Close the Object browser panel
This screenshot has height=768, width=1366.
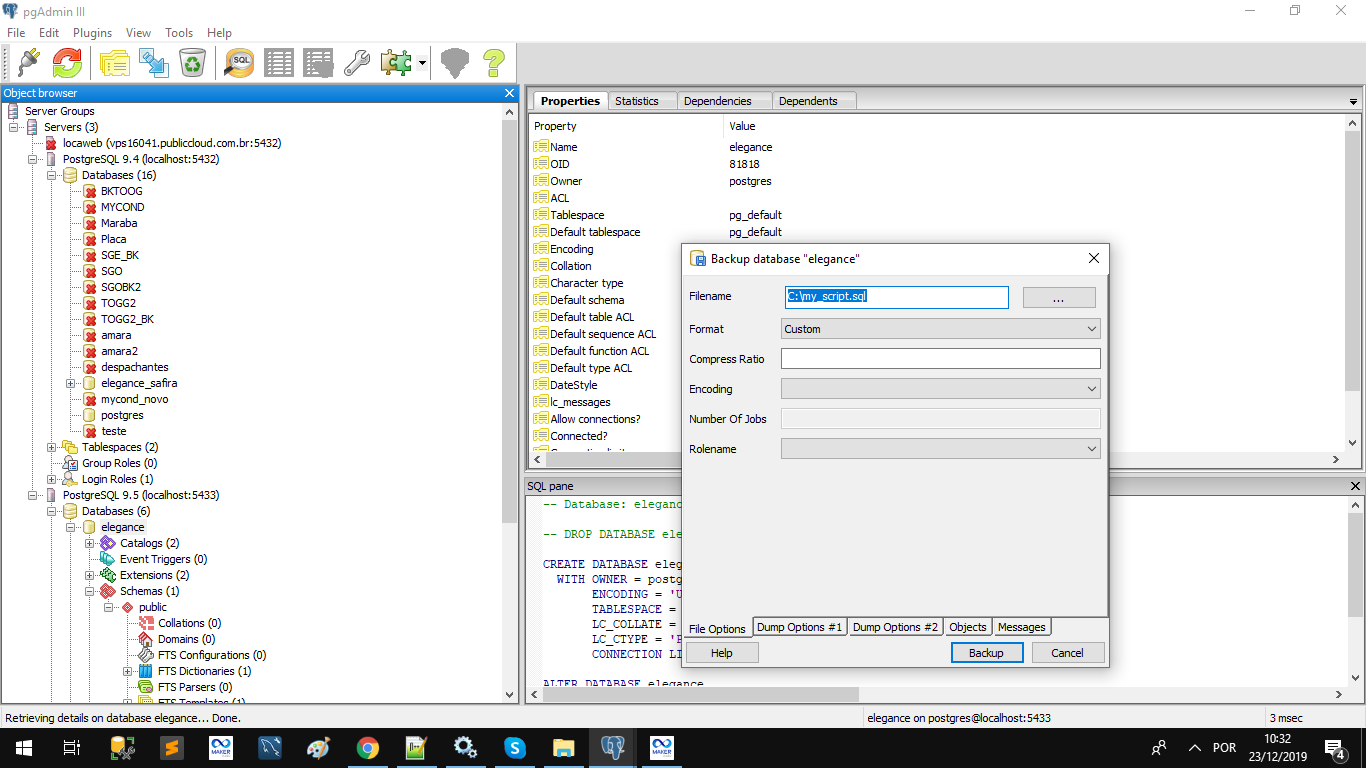click(x=509, y=93)
